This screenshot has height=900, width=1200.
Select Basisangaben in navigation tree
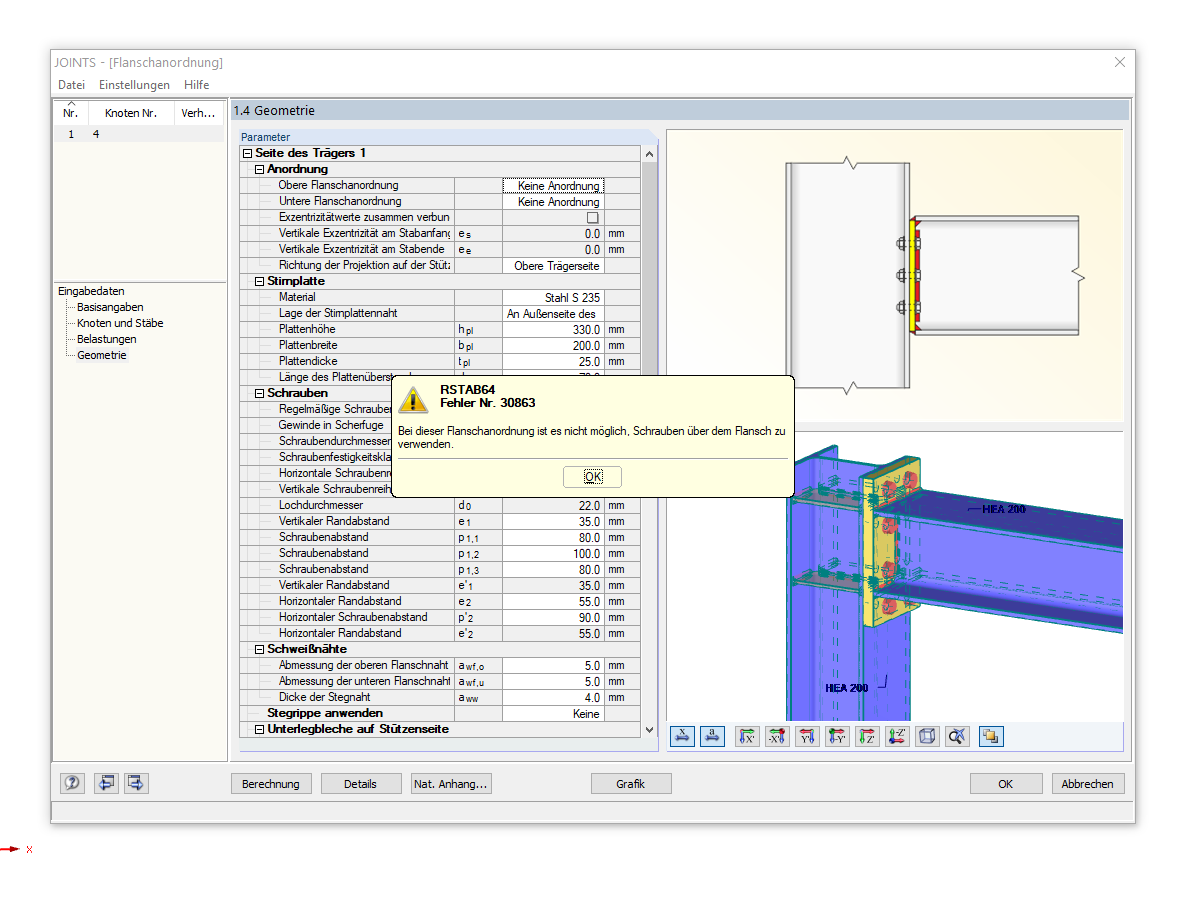pos(110,307)
